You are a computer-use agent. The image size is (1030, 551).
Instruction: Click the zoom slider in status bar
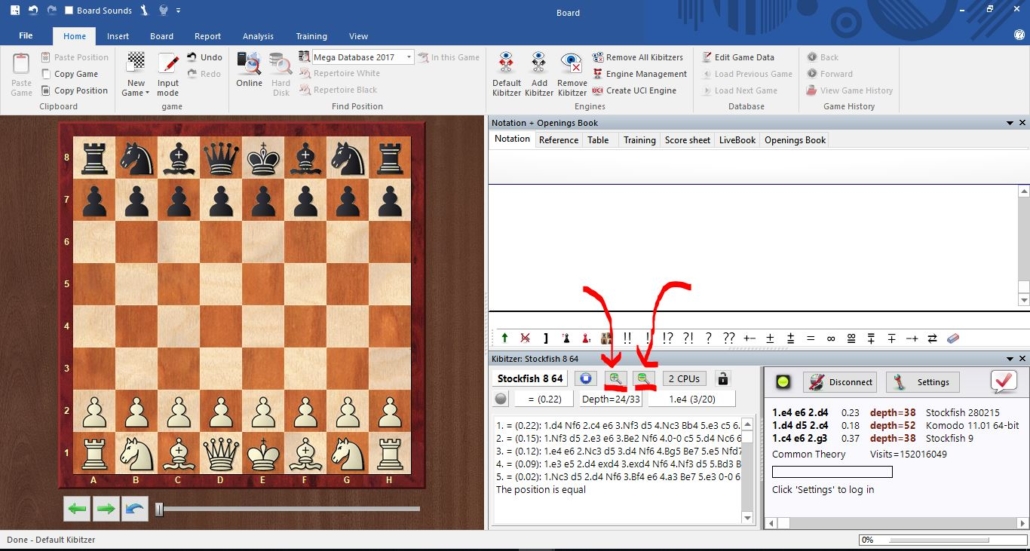(939, 540)
